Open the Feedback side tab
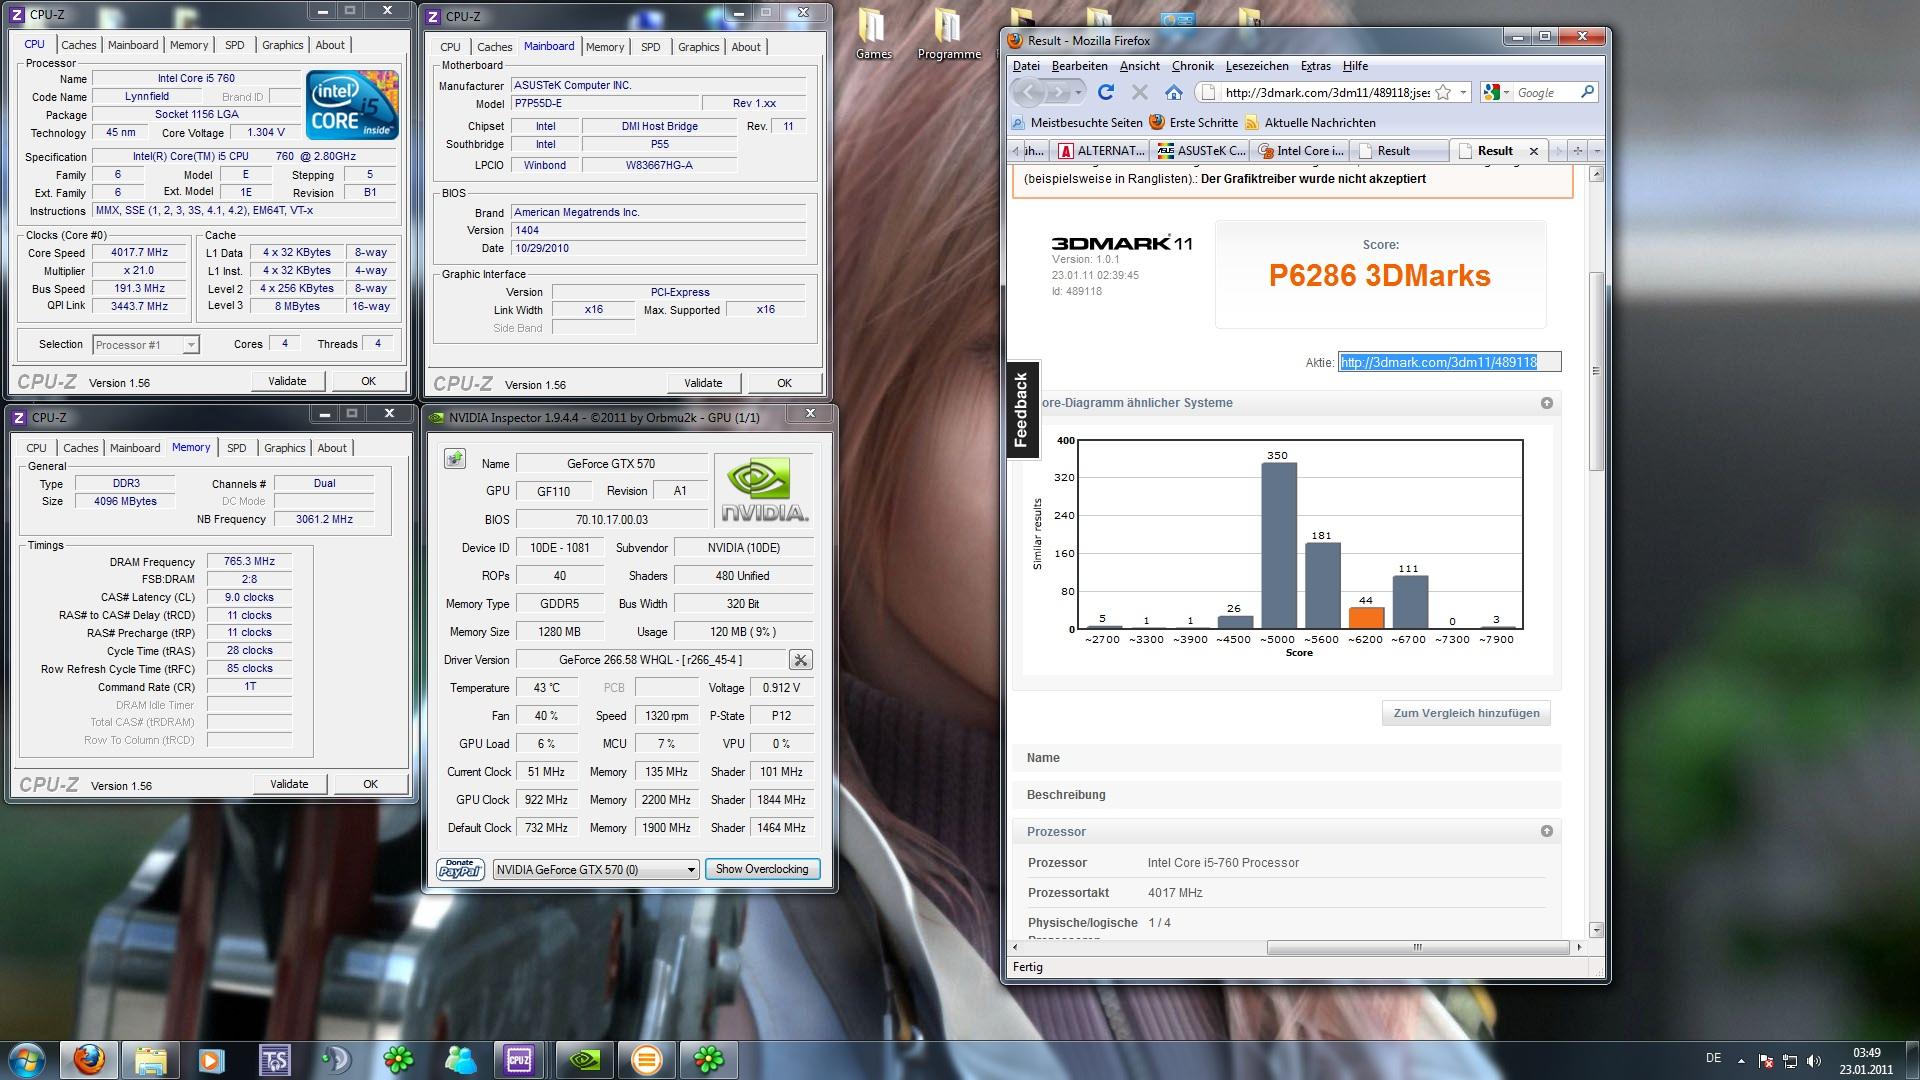This screenshot has width=1920, height=1080. coord(1022,409)
